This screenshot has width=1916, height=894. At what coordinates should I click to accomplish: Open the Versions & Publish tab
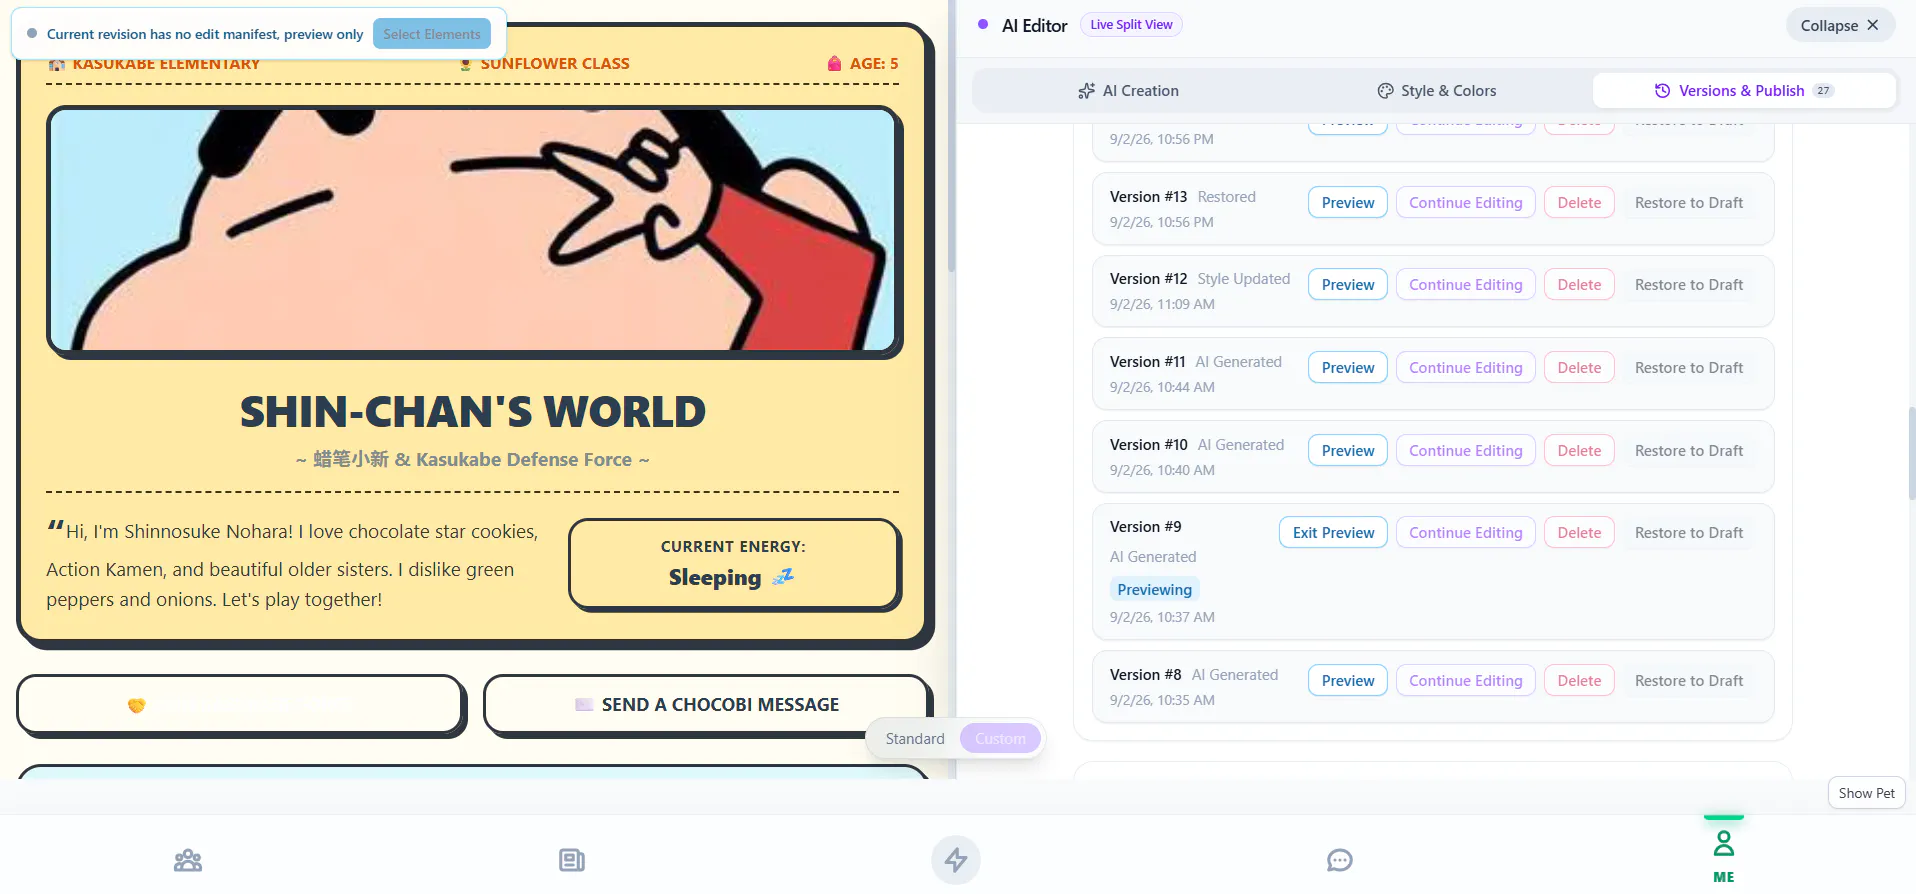pyautogui.click(x=1744, y=91)
